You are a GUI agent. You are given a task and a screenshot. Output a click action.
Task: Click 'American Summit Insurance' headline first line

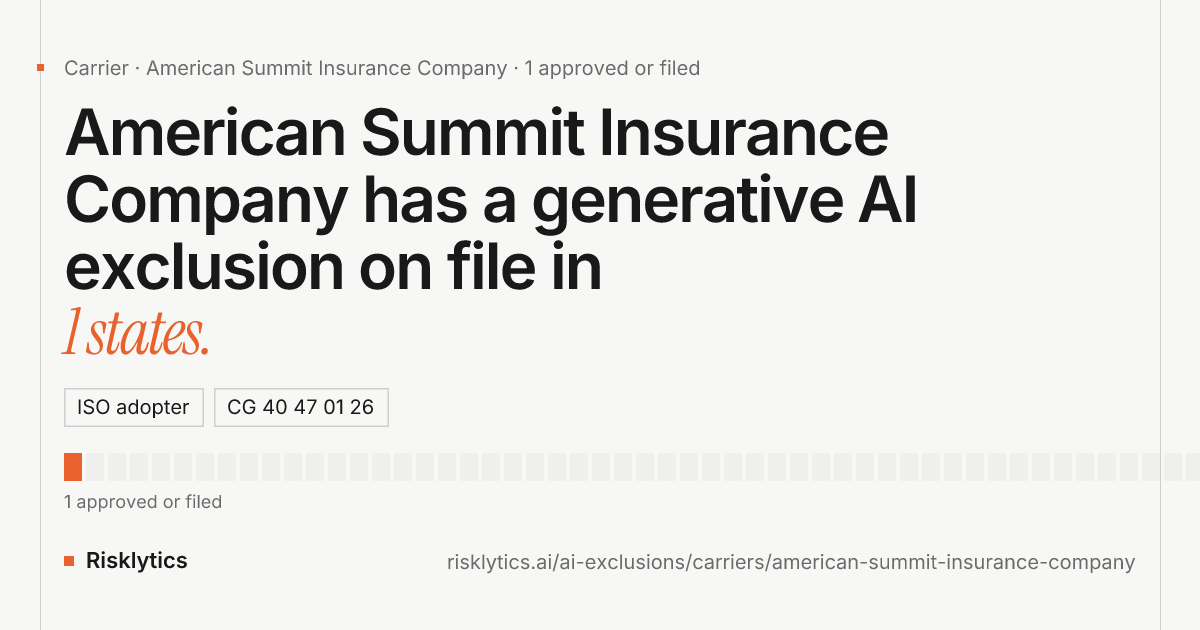477,132
